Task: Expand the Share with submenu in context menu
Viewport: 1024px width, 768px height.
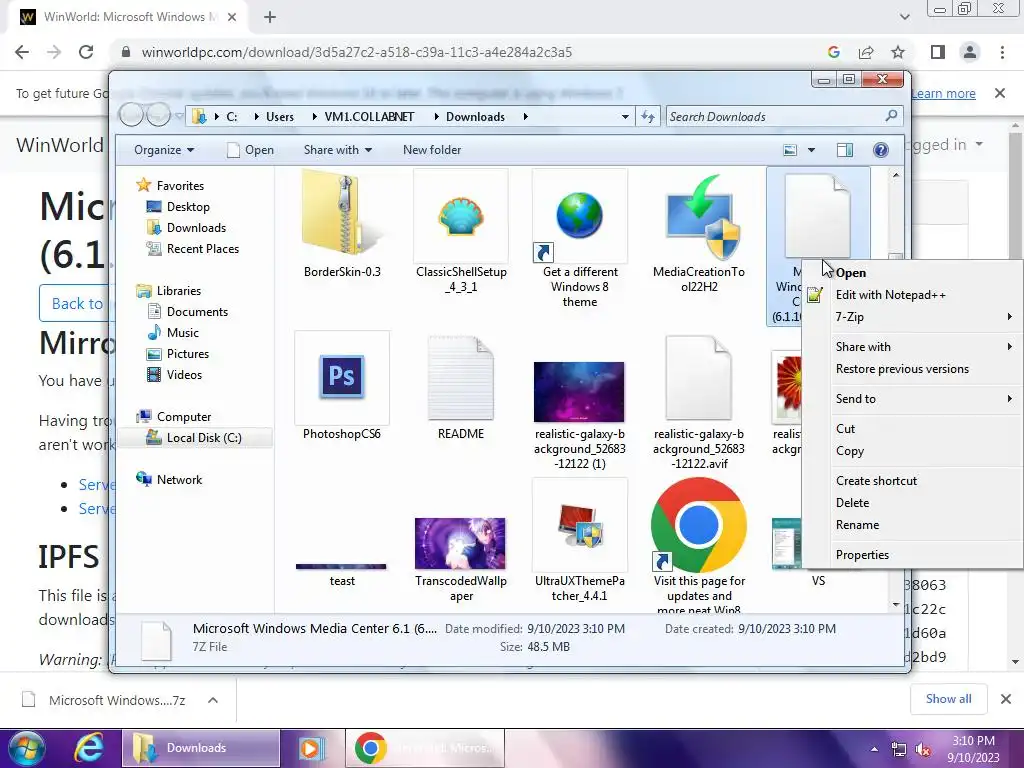Action: [x=912, y=347]
